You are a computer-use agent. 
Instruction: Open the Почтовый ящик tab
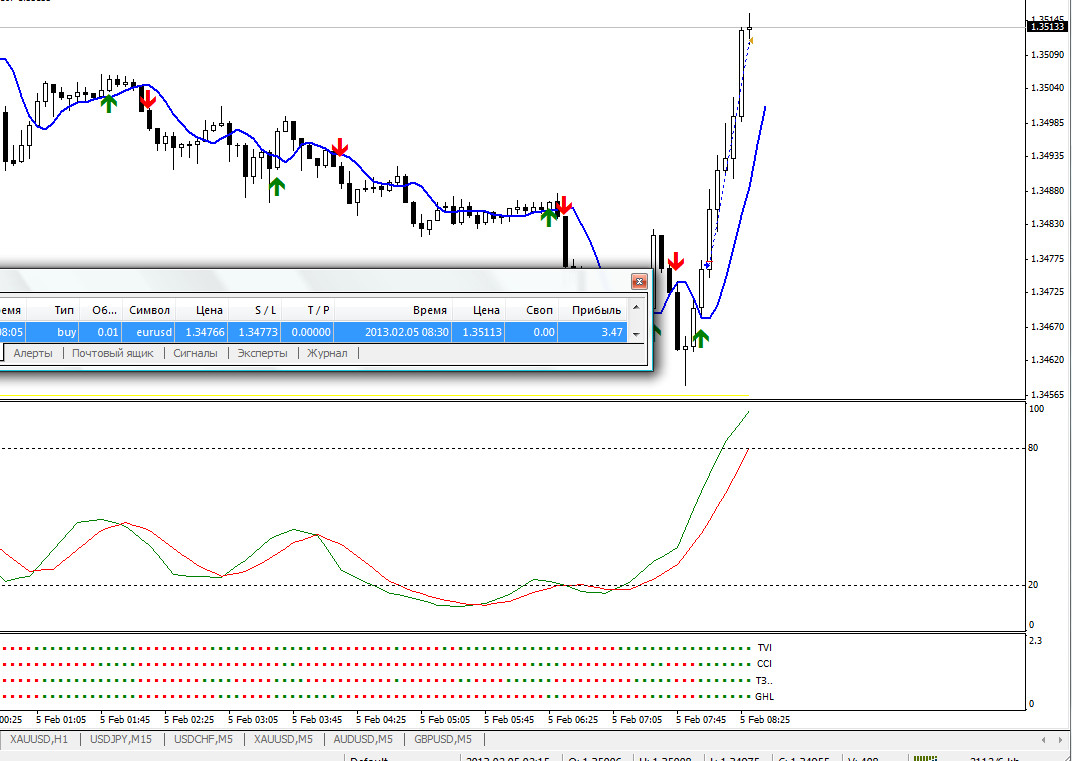click(x=113, y=353)
